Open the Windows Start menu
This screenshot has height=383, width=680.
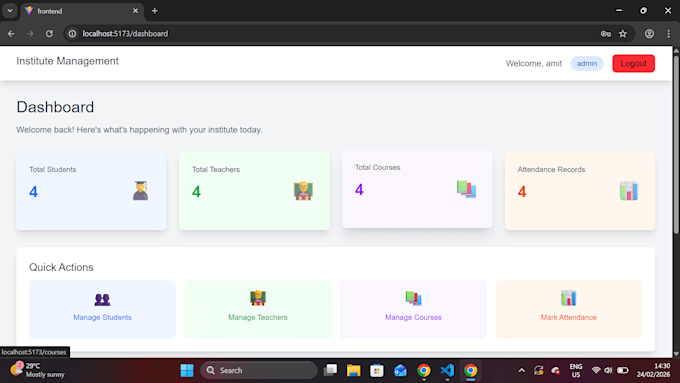click(x=187, y=370)
